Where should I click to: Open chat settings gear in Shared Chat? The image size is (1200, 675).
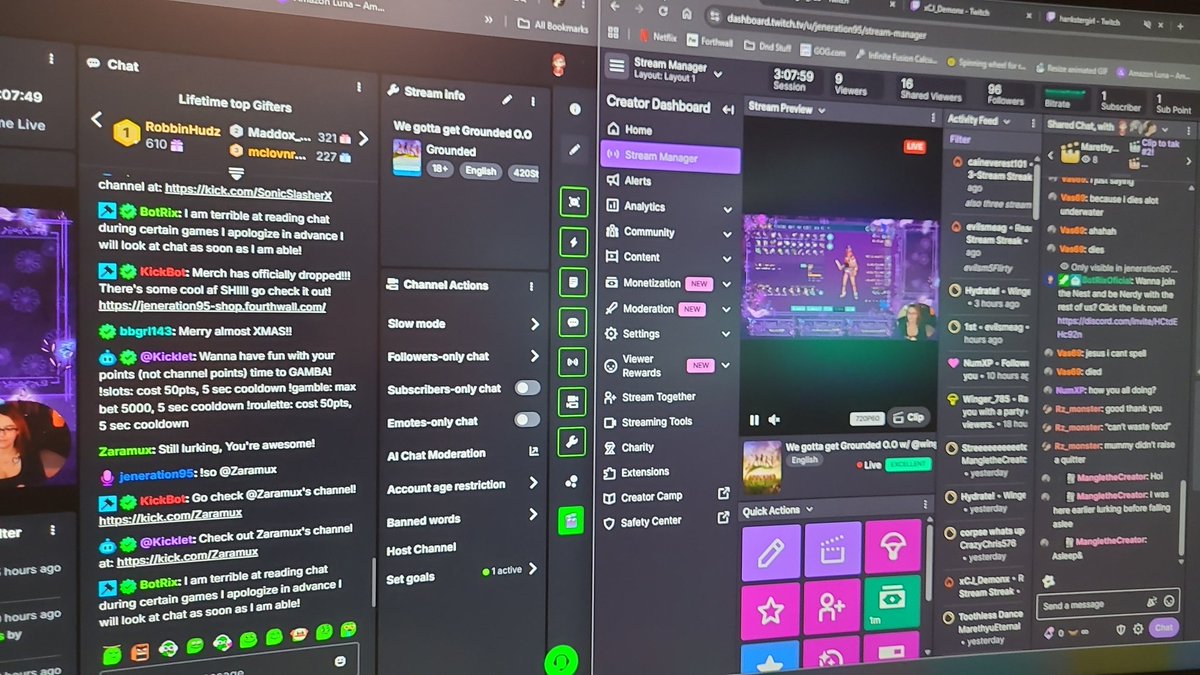1138,629
